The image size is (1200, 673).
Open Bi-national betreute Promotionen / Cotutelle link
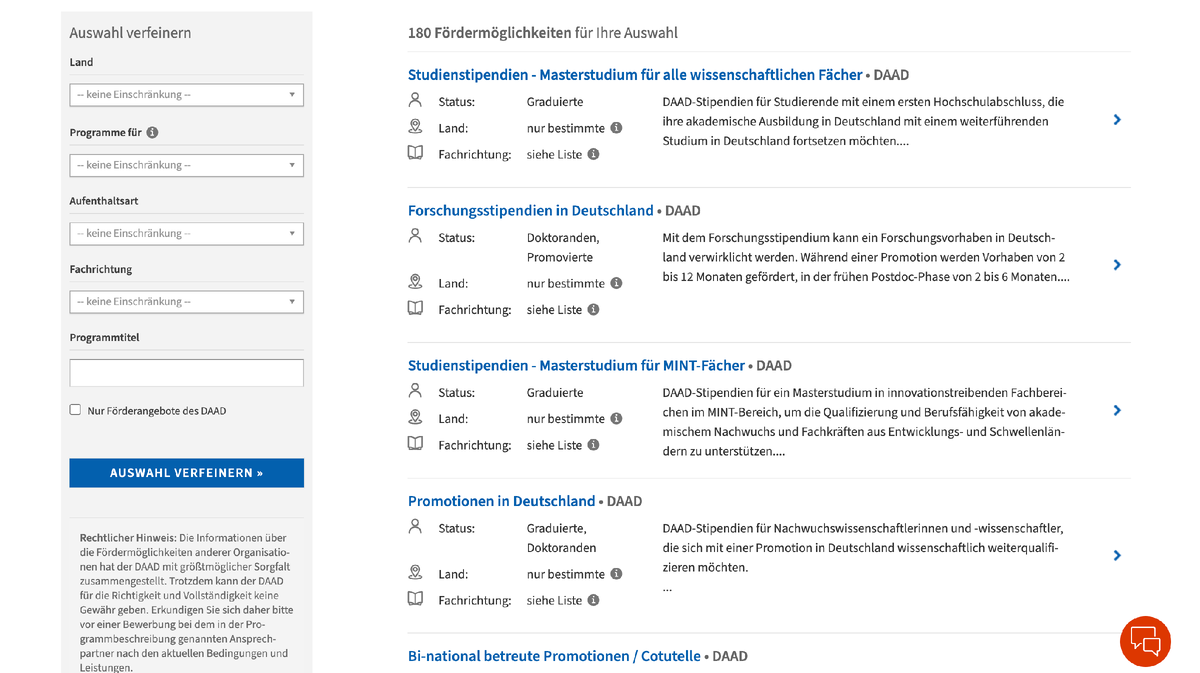click(554, 656)
